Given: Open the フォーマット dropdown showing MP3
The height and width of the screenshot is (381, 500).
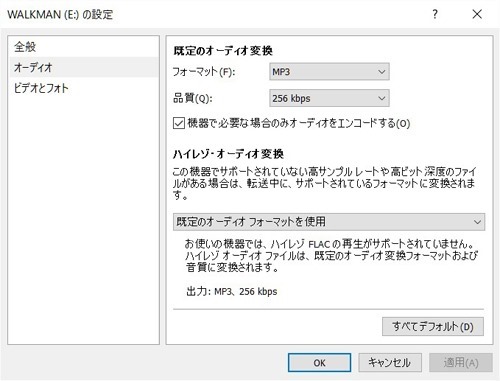Looking at the screenshot, I should click(x=329, y=72).
